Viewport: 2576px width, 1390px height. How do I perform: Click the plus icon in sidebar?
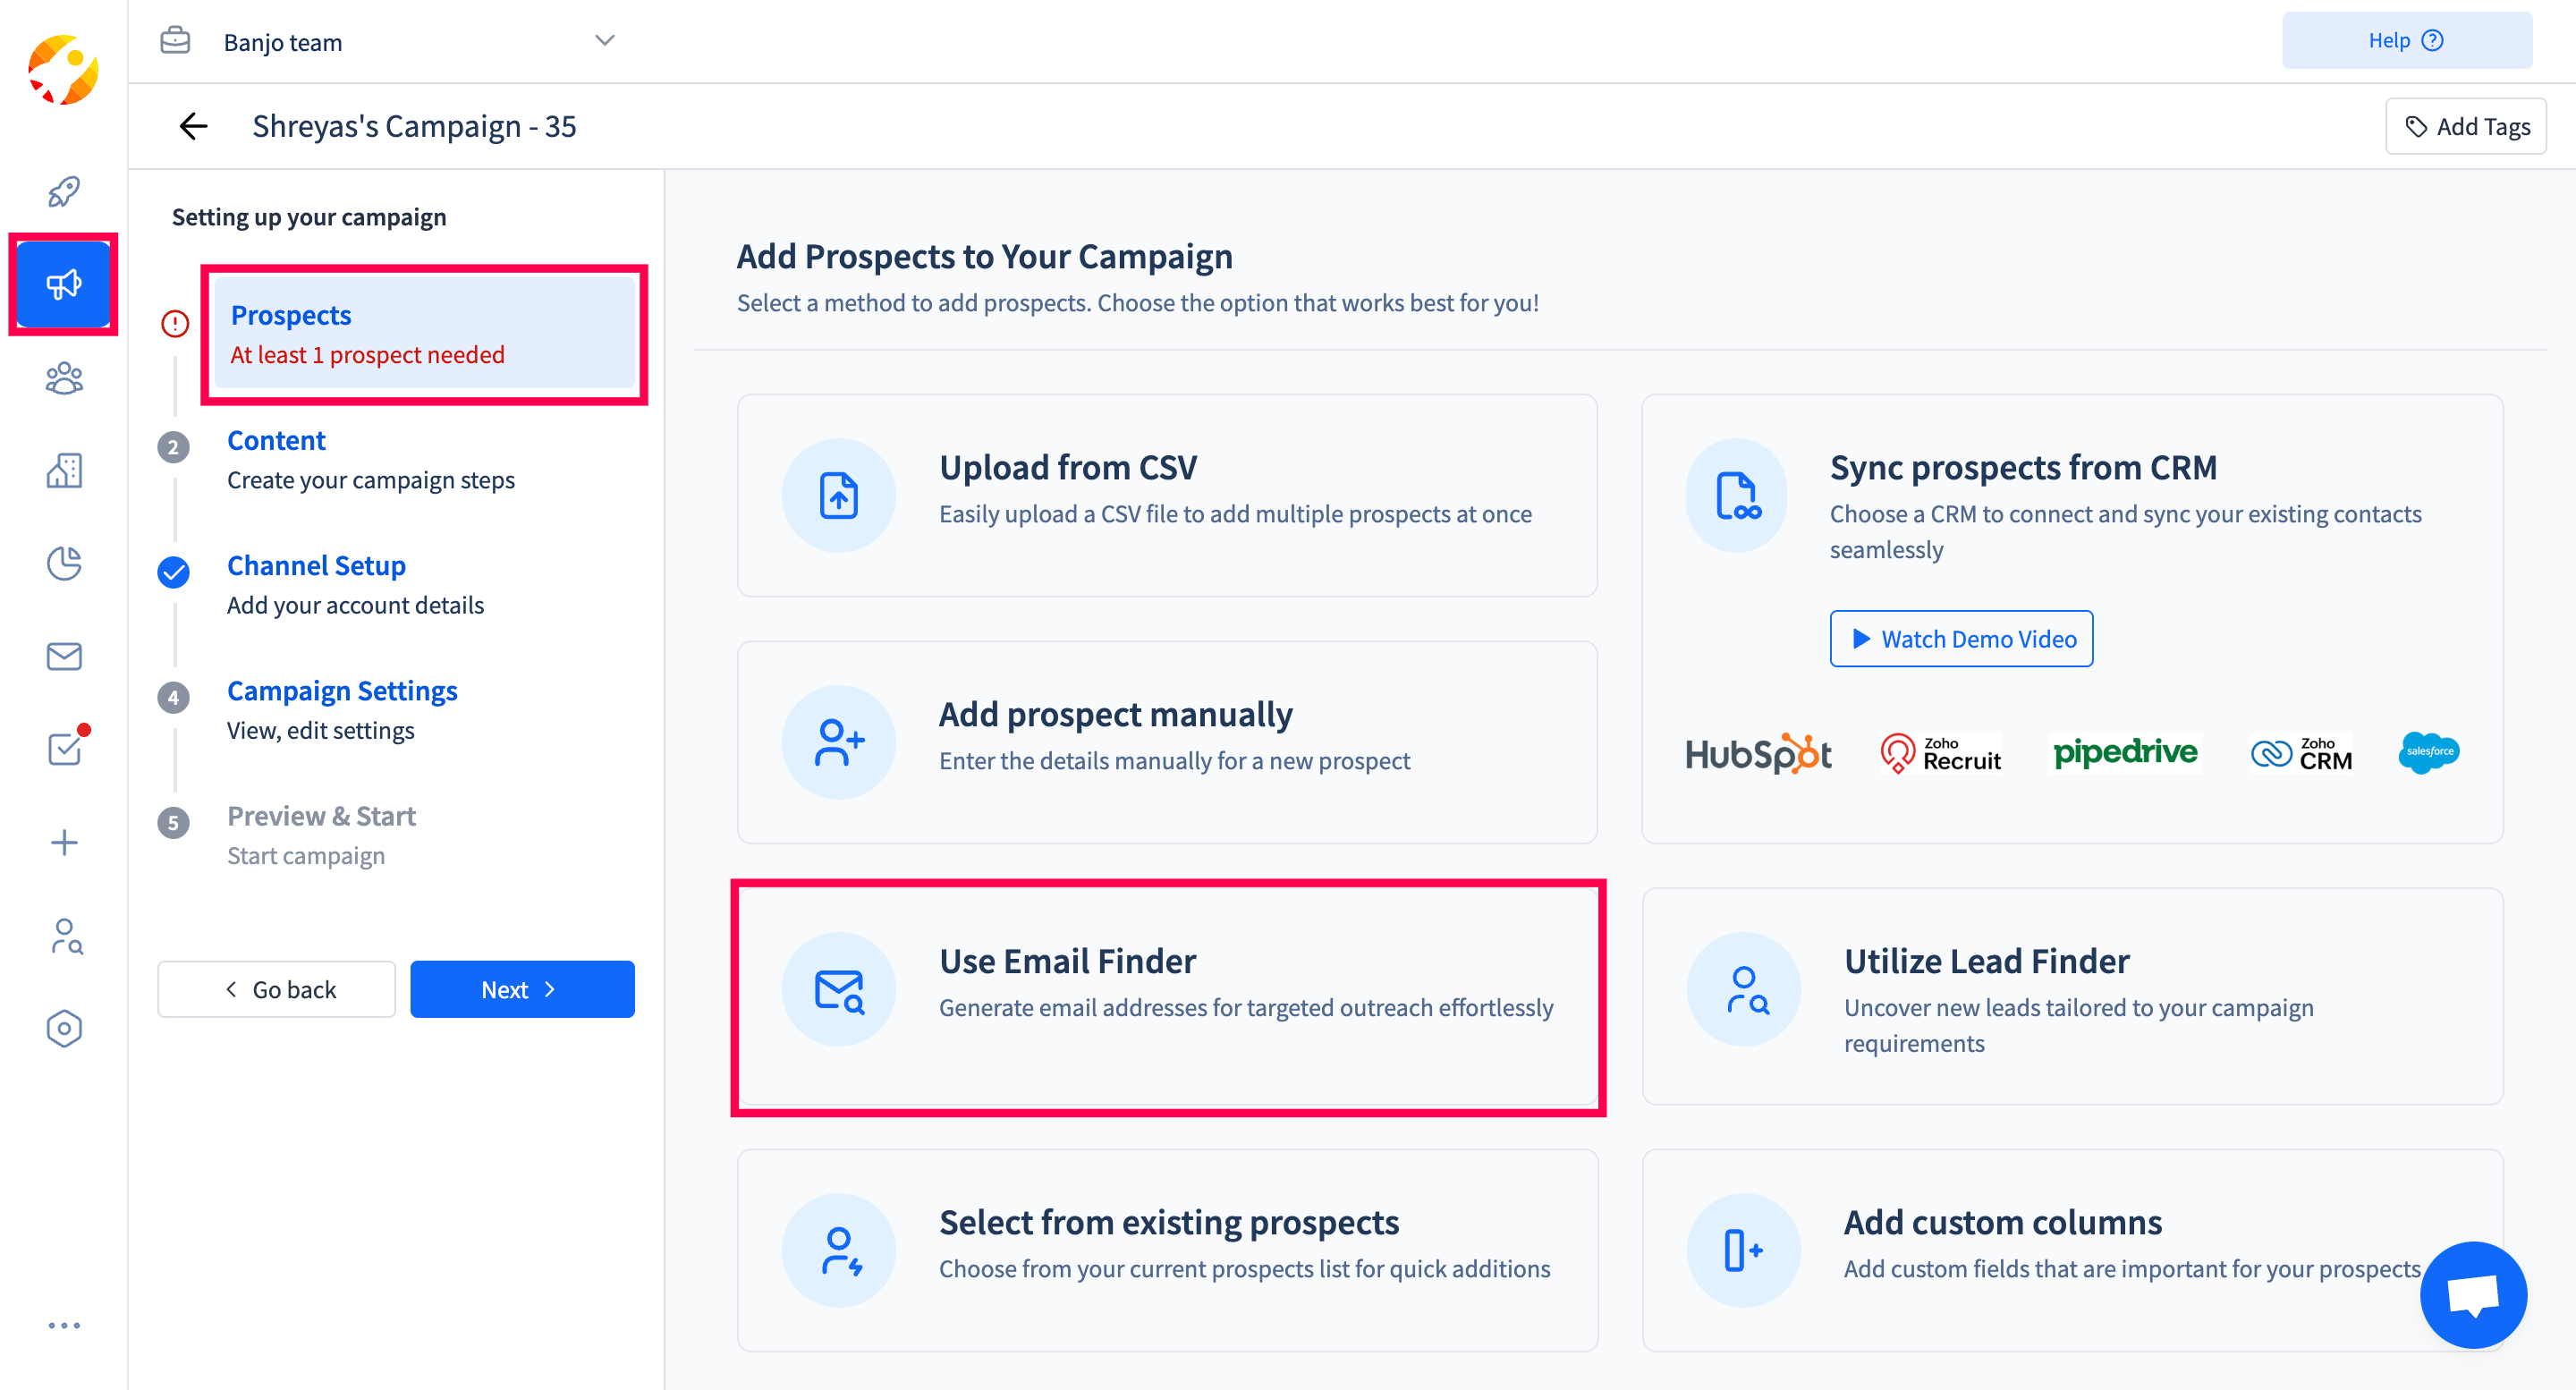[x=63, y=842]
